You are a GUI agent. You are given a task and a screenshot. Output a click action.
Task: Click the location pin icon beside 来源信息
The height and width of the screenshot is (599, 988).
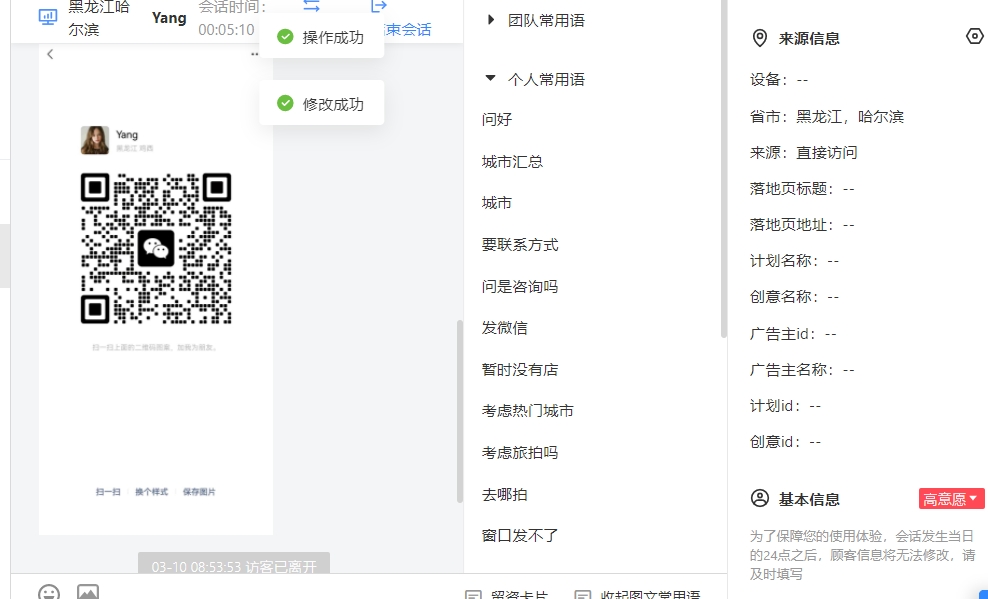tap(760, 38)
